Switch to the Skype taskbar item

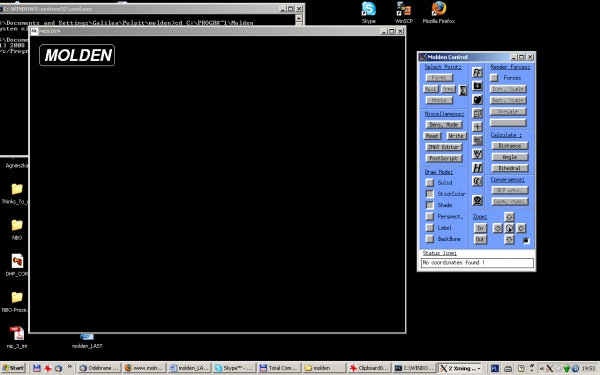coord(234,368)
